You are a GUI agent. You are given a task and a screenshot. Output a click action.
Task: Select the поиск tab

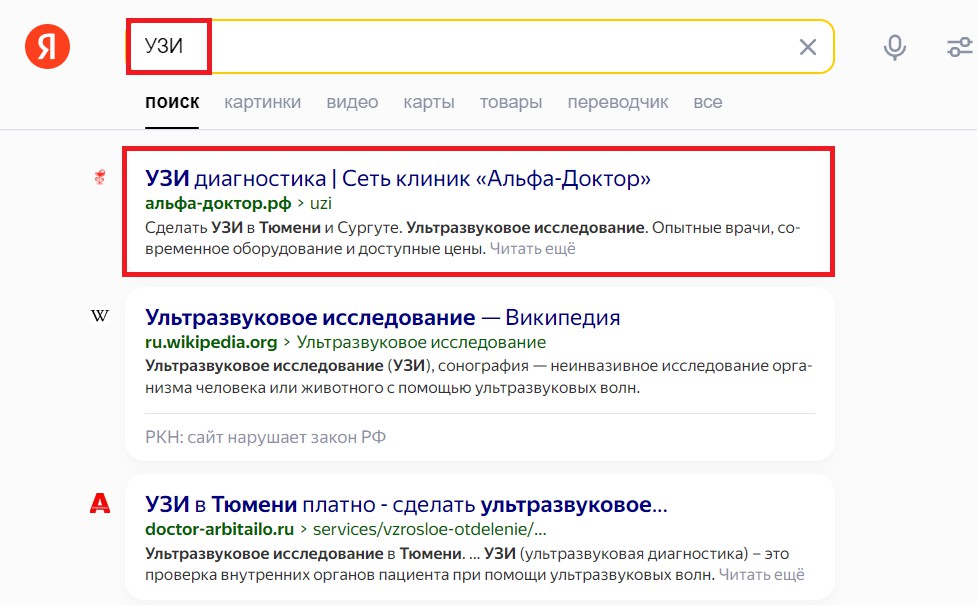pyautogui.click(x=172, y=102)
